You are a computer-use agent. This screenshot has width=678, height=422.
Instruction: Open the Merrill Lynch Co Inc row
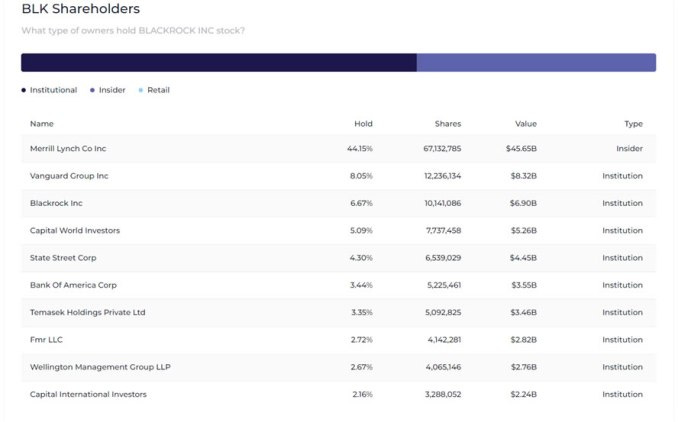click(339, 148)
